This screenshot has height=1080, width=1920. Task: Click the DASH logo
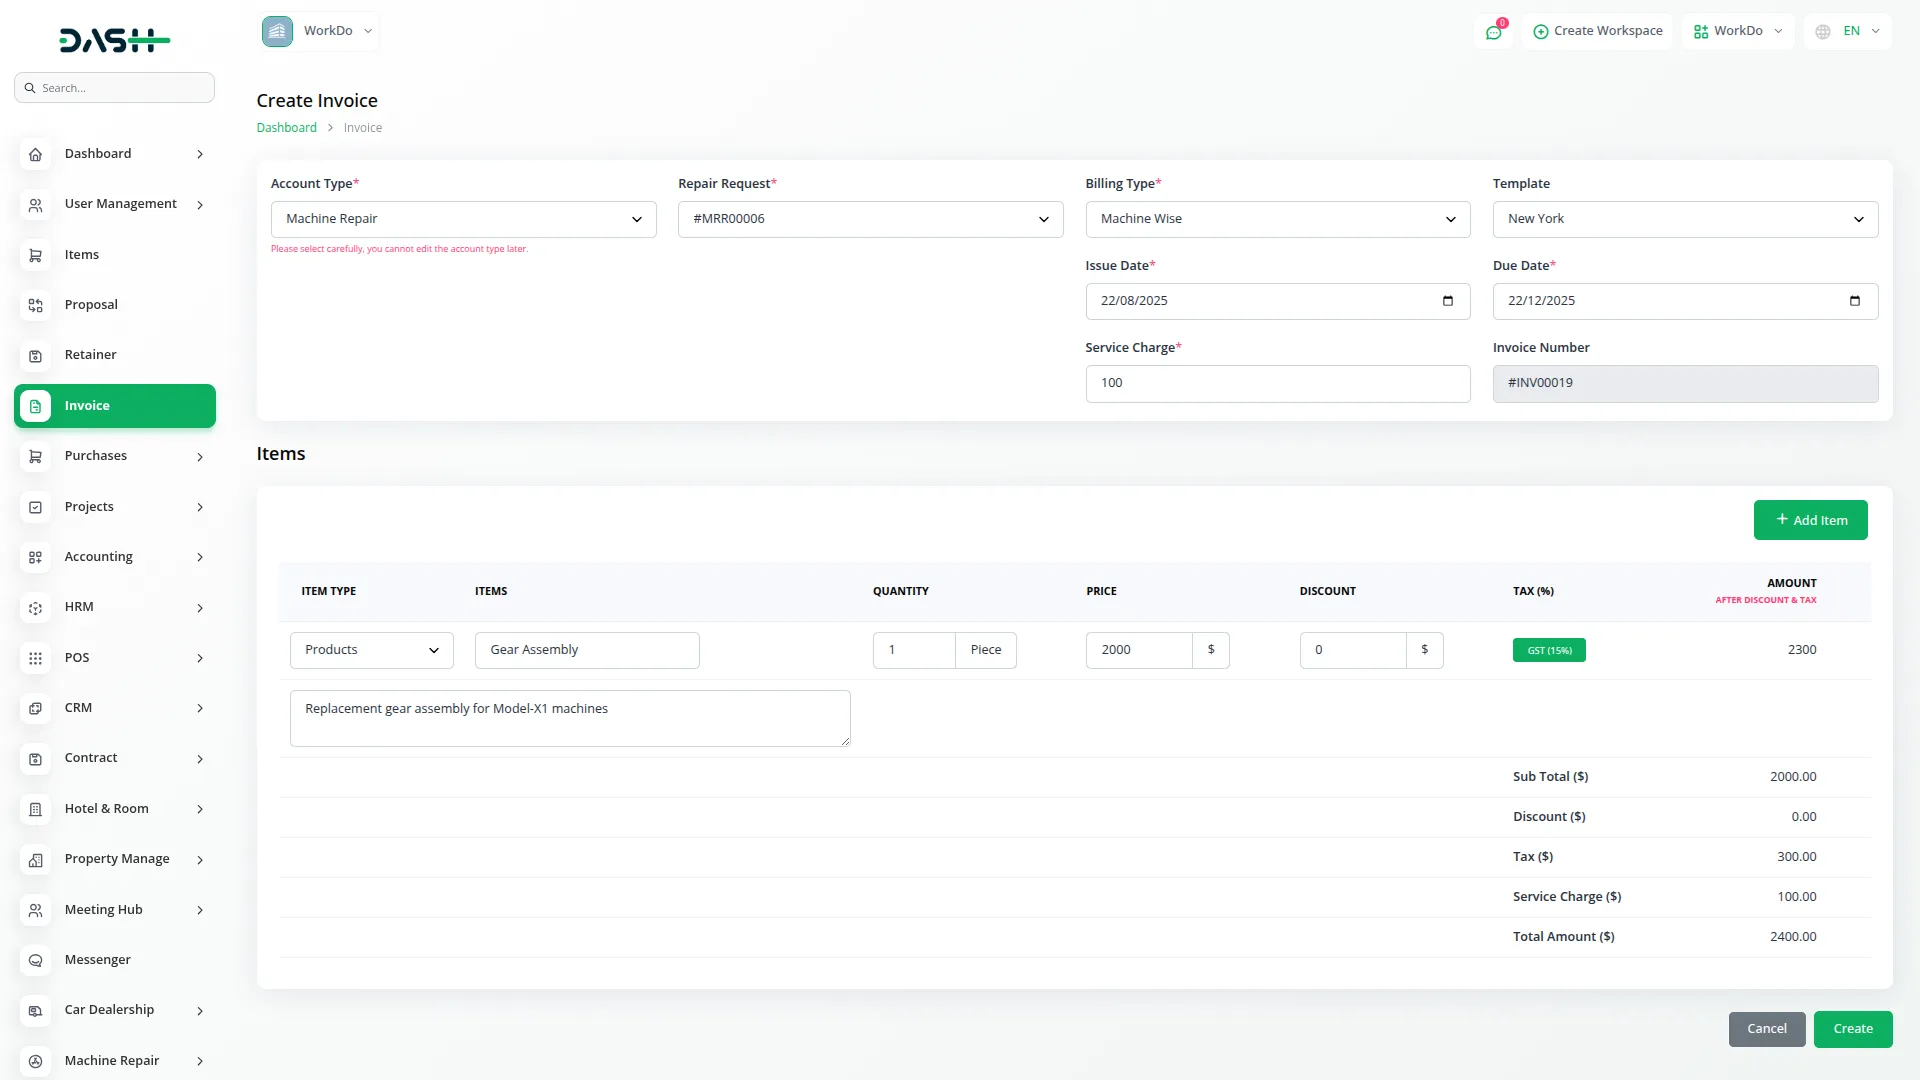(x=114, y=40)
